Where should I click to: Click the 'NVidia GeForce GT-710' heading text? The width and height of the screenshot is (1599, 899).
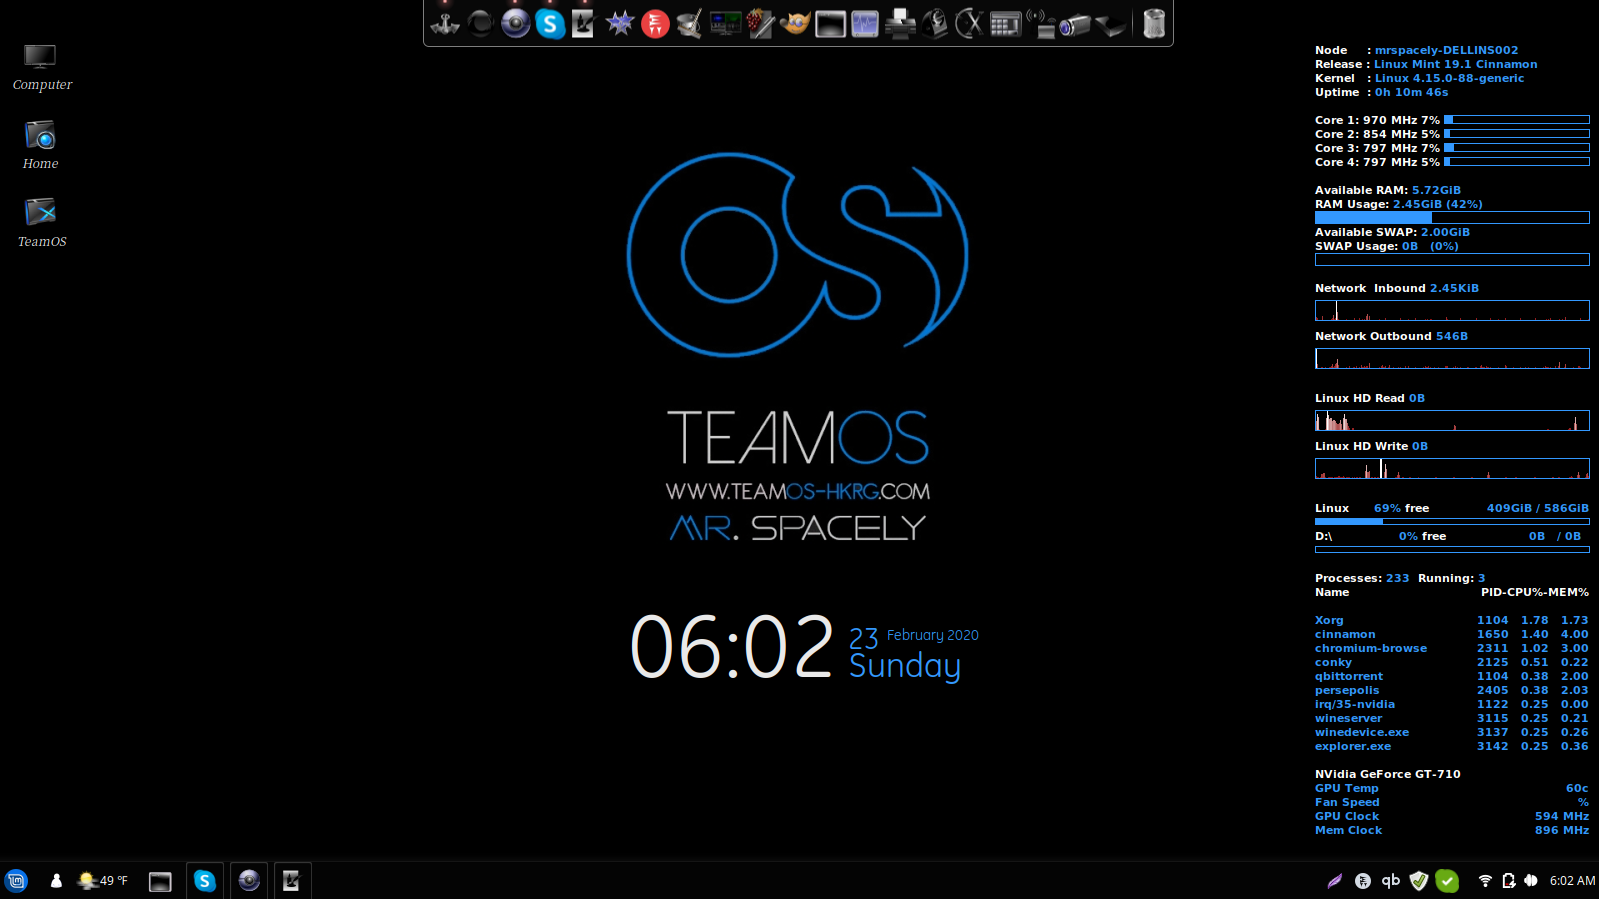click(1387, 774)
